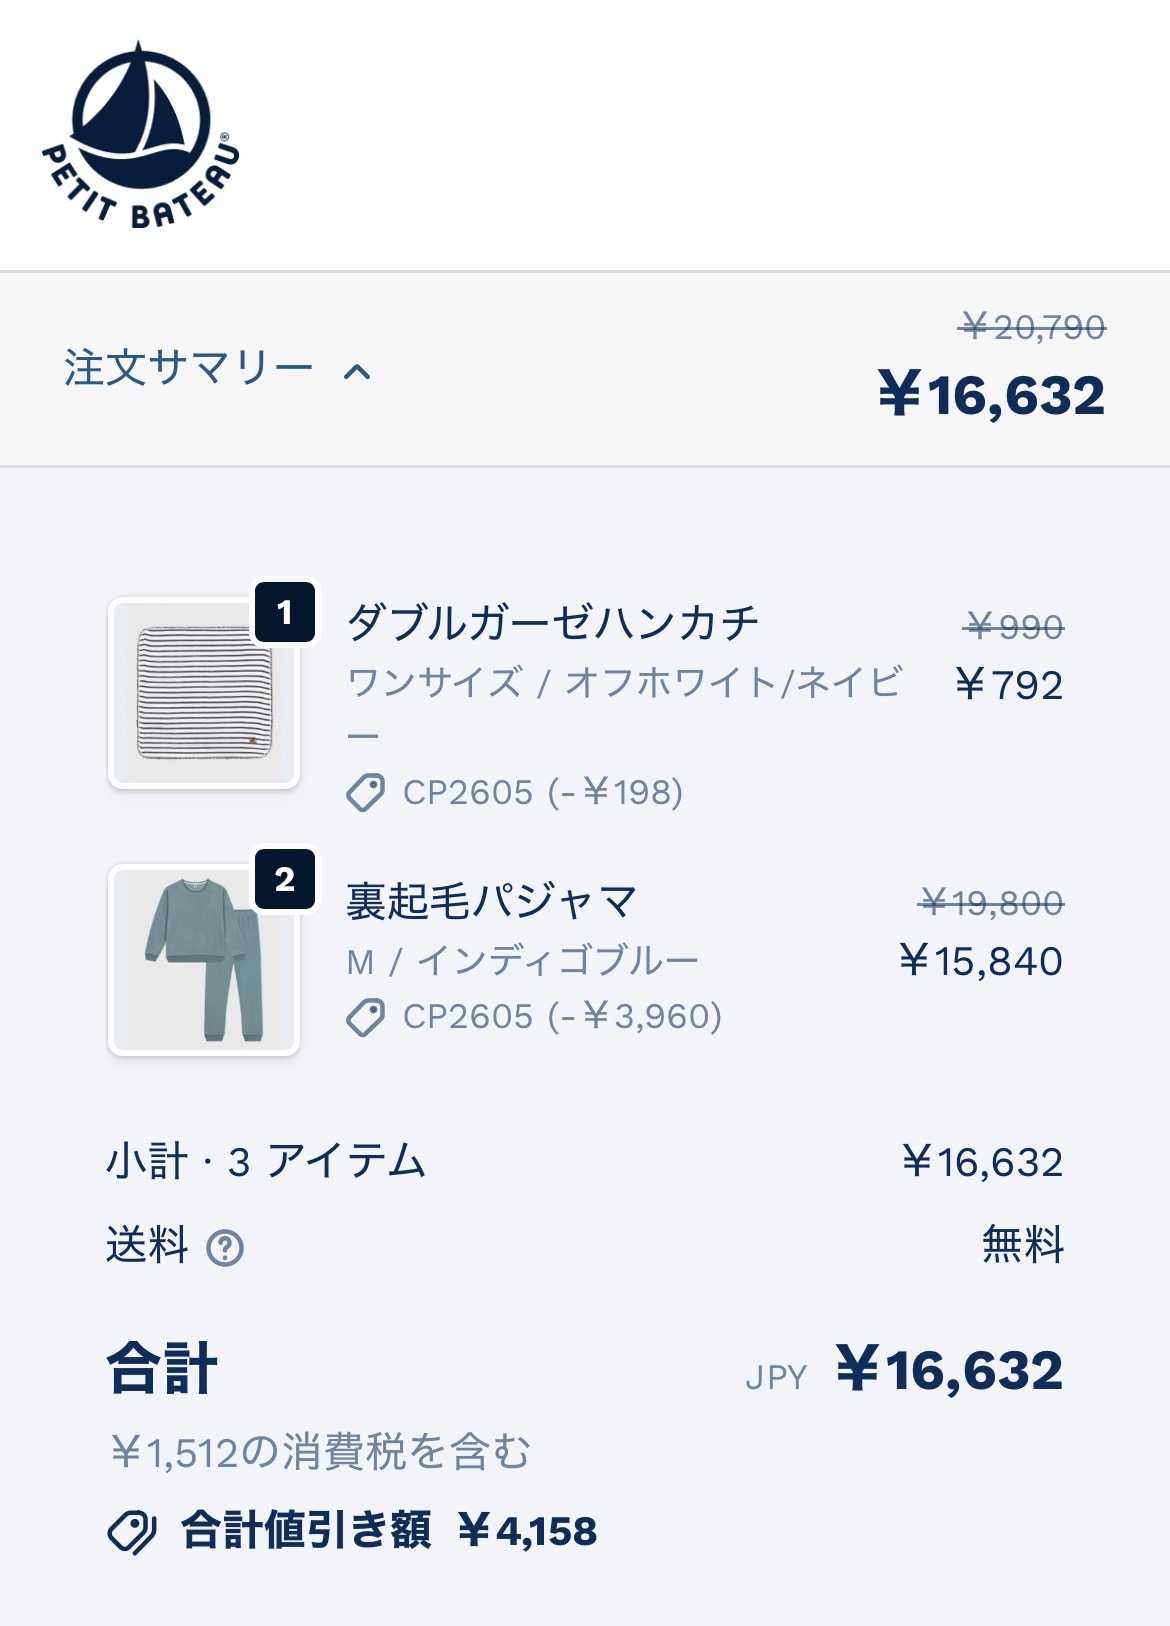Click the 合計値引き額 tags icon
This screenshot has width=1170, height=1626.
pyautogui.click(x=132, y=1531)
